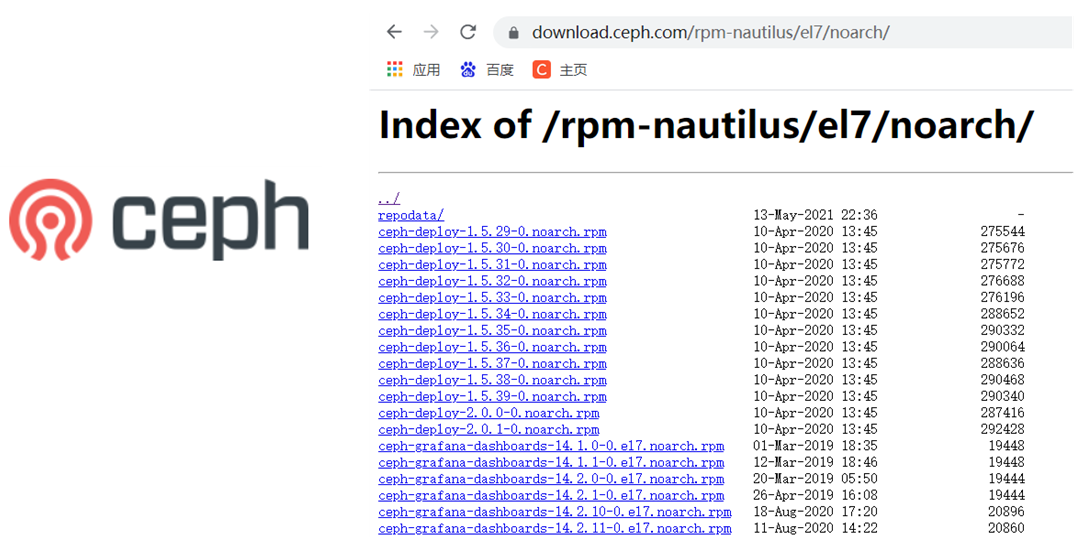The image size is (1086, 542).
Task: Click the Ceph logo image
Action: (x=159, y=219)
